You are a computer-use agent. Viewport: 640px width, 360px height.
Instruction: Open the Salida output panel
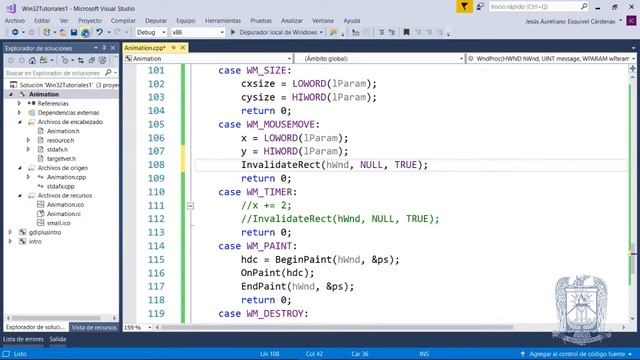58,339
